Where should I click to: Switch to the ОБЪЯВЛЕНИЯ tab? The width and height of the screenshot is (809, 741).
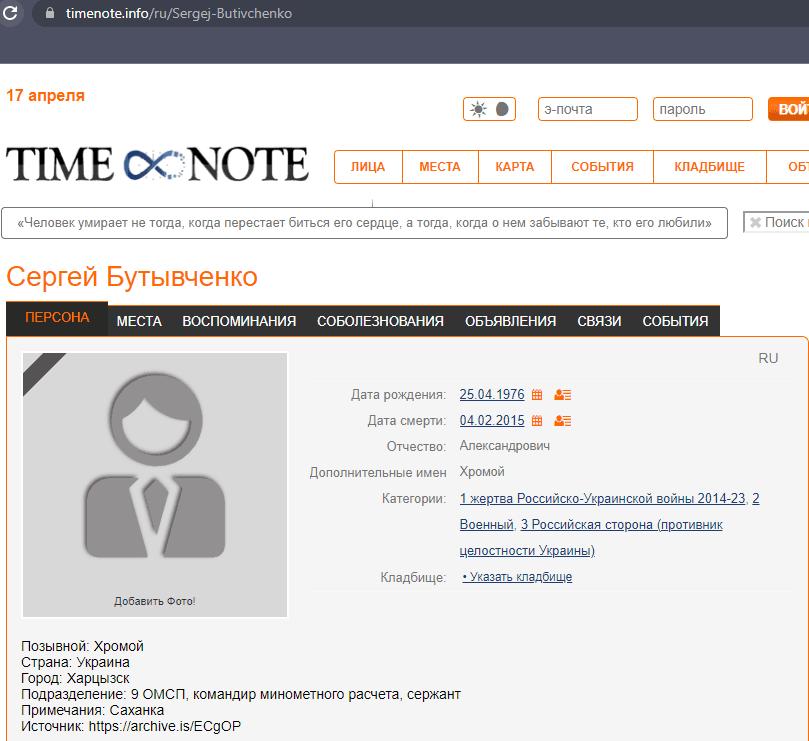[510, 321]
